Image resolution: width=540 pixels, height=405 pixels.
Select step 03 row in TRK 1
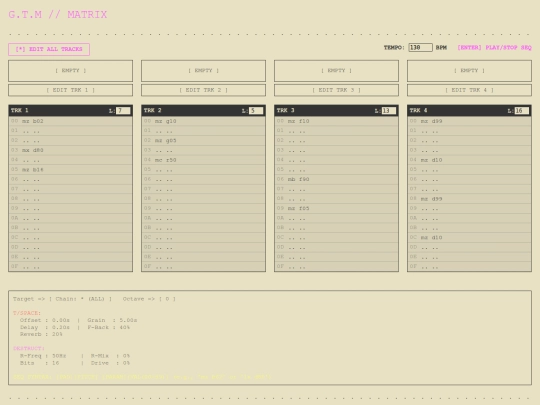[70, 150]
